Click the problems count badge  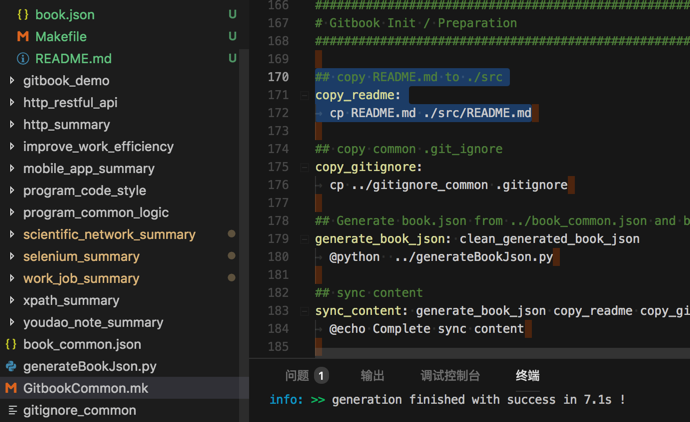pyautogui.click(x=321, y=376)
